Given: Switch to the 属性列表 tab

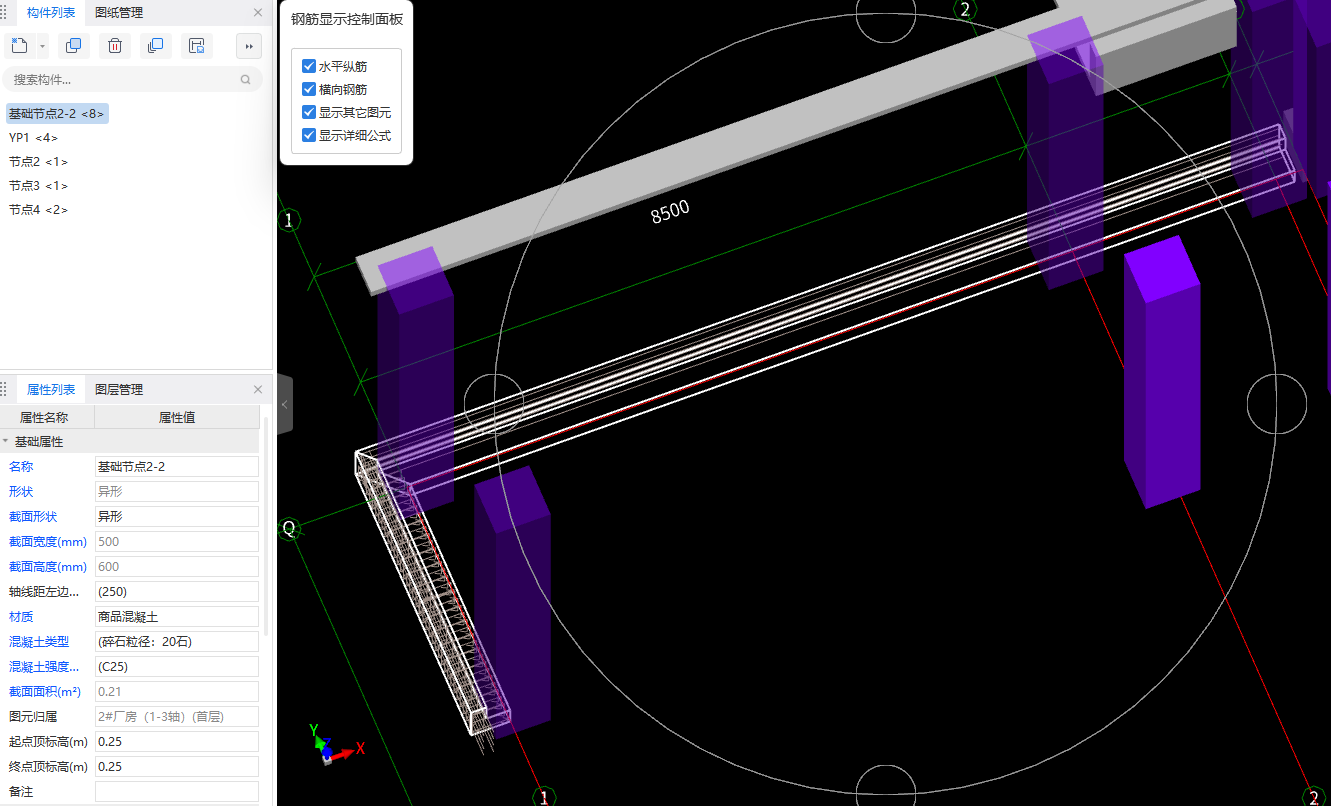Looking at the screenshot, I should (x=51, y=390).
